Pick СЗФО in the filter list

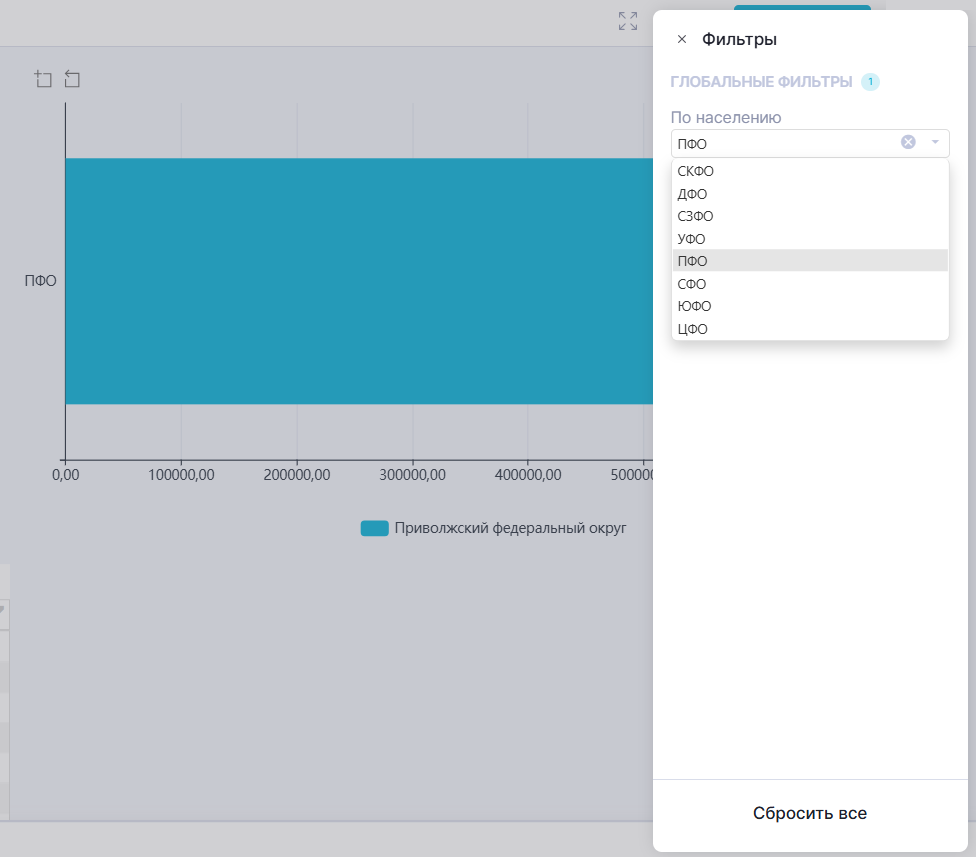(x=695, y=216)
